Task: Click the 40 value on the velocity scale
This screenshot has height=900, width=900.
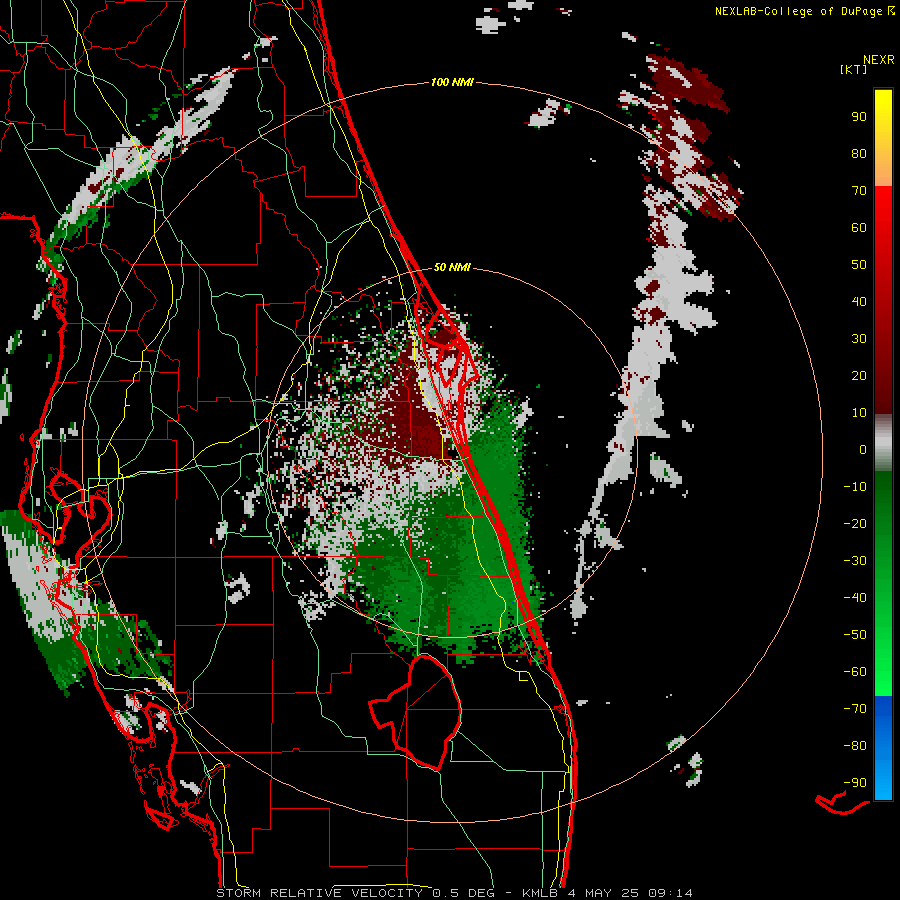Action: click(859, 301)
